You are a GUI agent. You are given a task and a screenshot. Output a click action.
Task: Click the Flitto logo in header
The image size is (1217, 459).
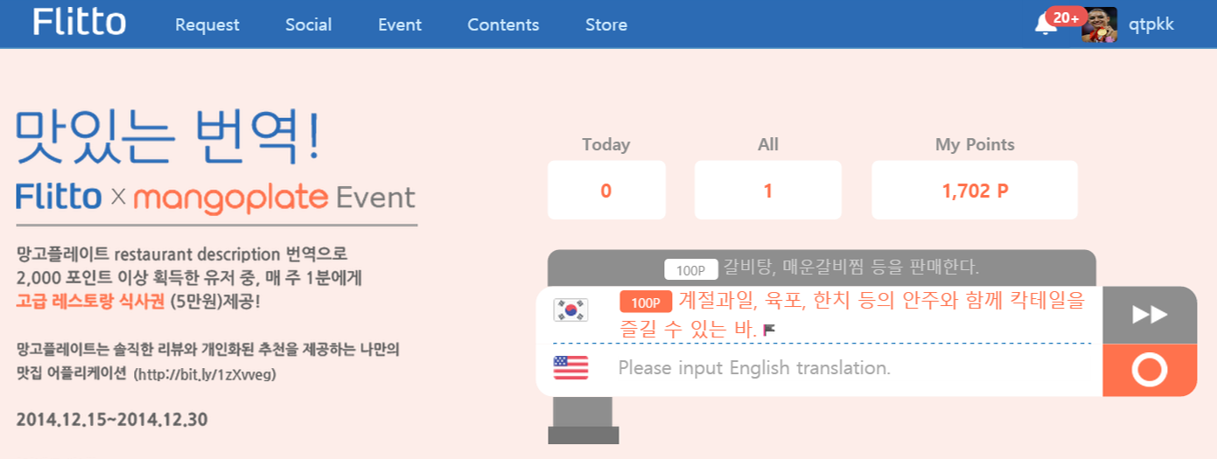[x=79, y=23]
